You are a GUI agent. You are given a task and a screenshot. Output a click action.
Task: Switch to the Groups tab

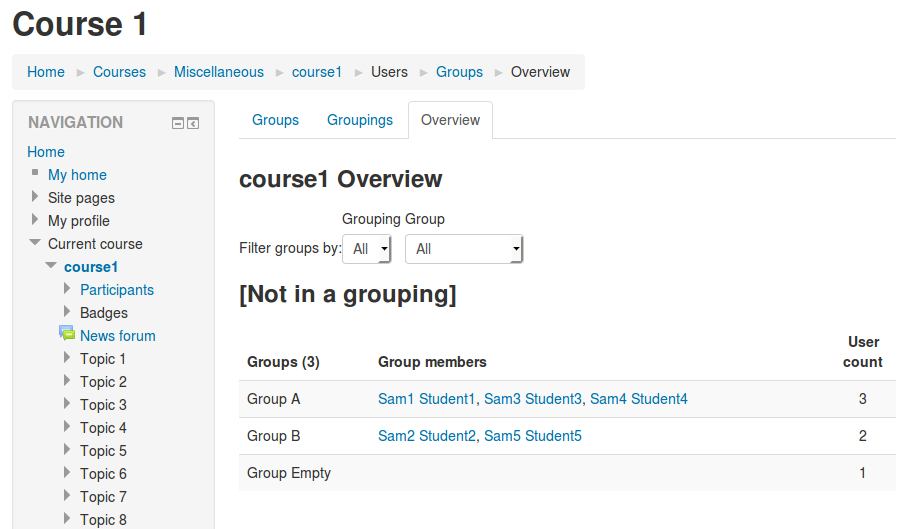coord(275,120)
